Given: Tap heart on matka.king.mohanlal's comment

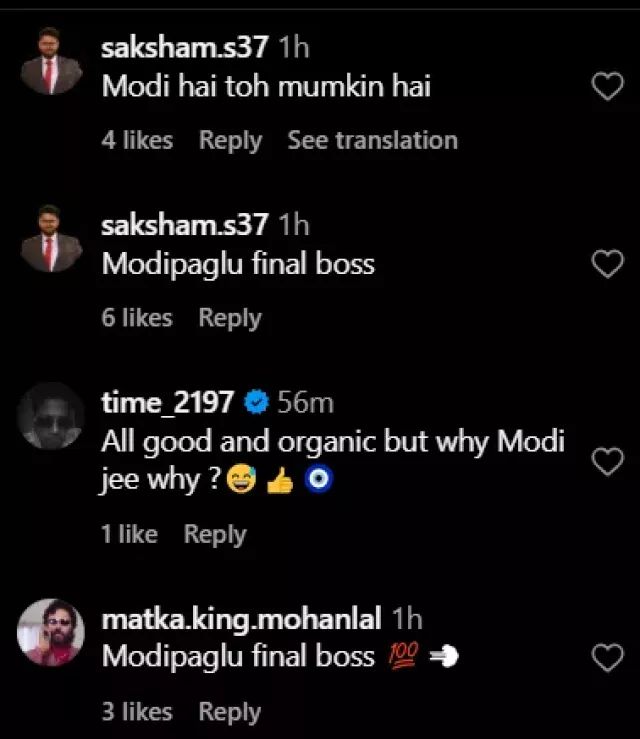Looking at the screenshot, I should coord(608,657).
